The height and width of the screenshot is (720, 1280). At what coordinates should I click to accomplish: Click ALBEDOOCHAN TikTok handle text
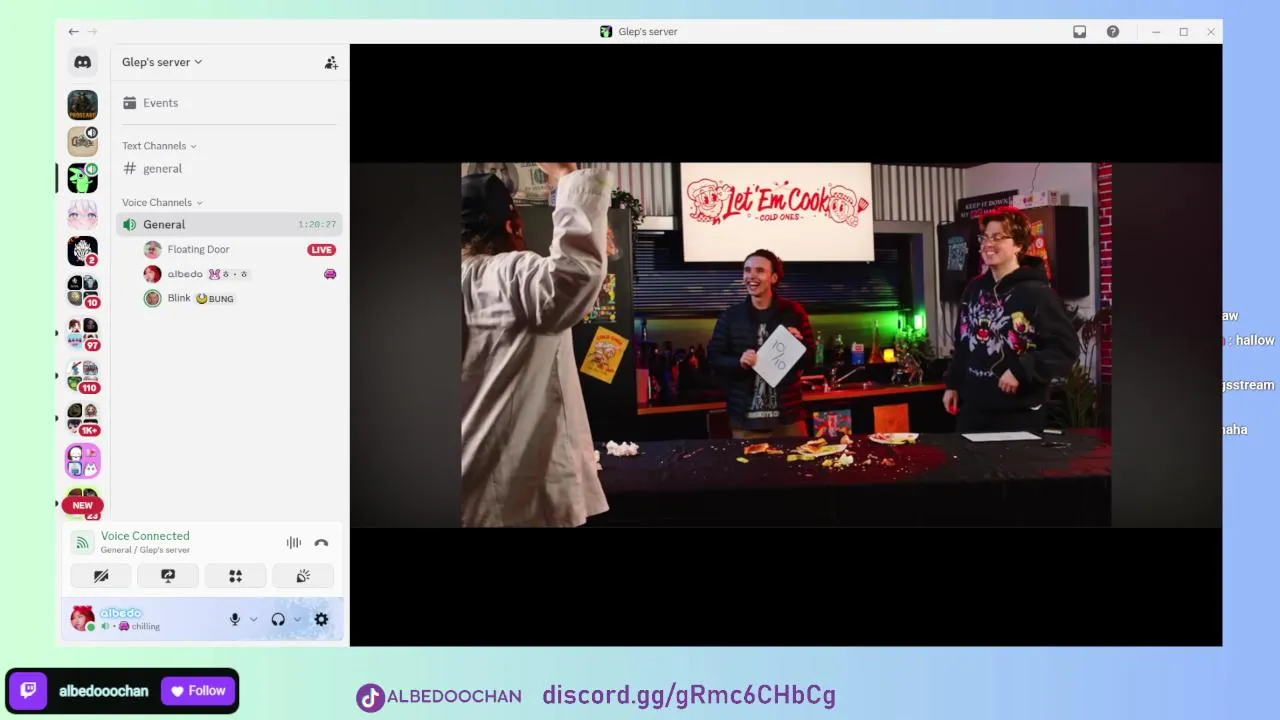(x=454, y=696)
